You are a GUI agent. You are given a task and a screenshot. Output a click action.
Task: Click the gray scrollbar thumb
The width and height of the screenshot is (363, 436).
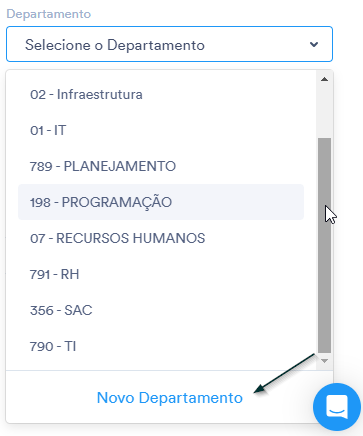324,245
